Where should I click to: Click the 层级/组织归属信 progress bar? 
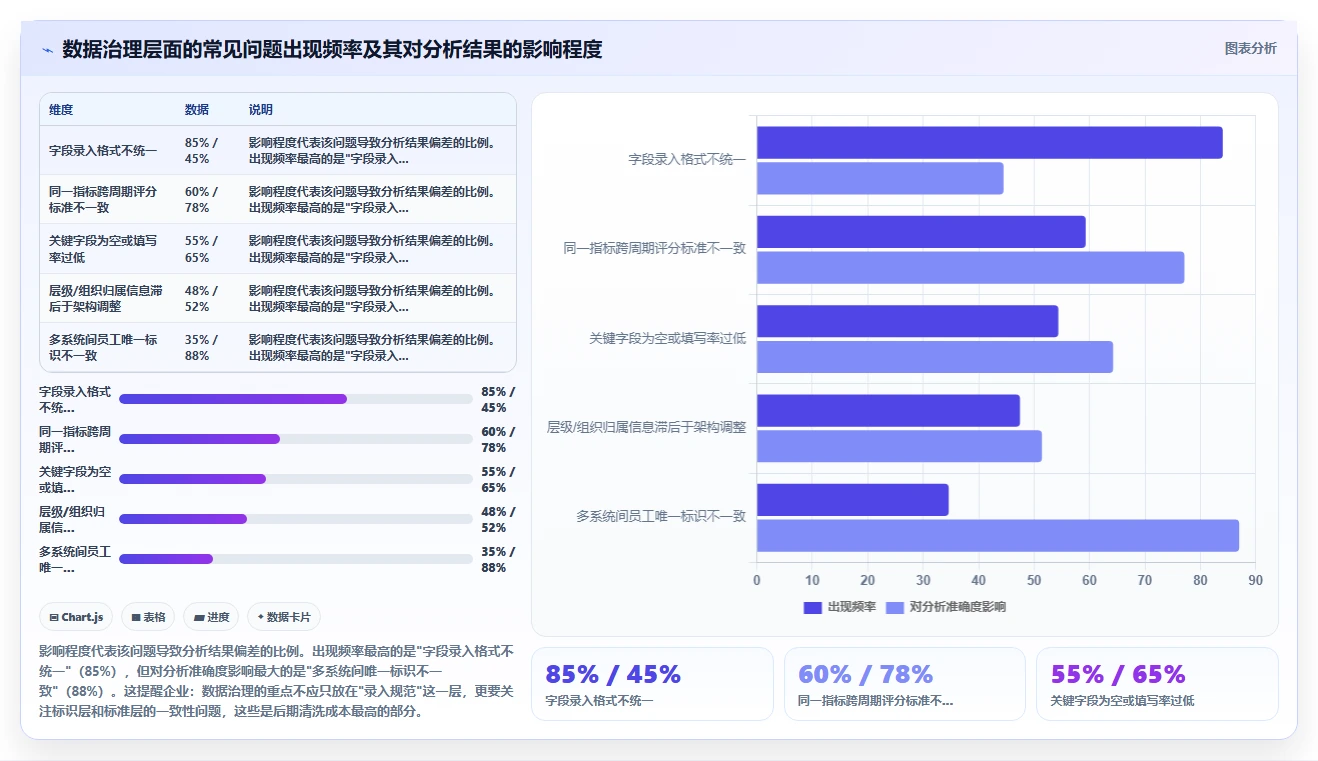296,519
